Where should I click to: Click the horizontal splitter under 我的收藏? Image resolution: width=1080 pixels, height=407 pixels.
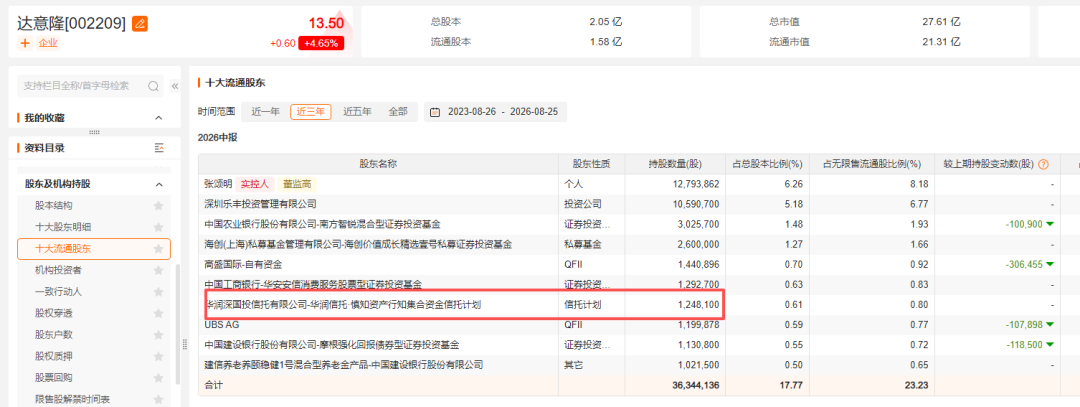click(x=94, y=132)
